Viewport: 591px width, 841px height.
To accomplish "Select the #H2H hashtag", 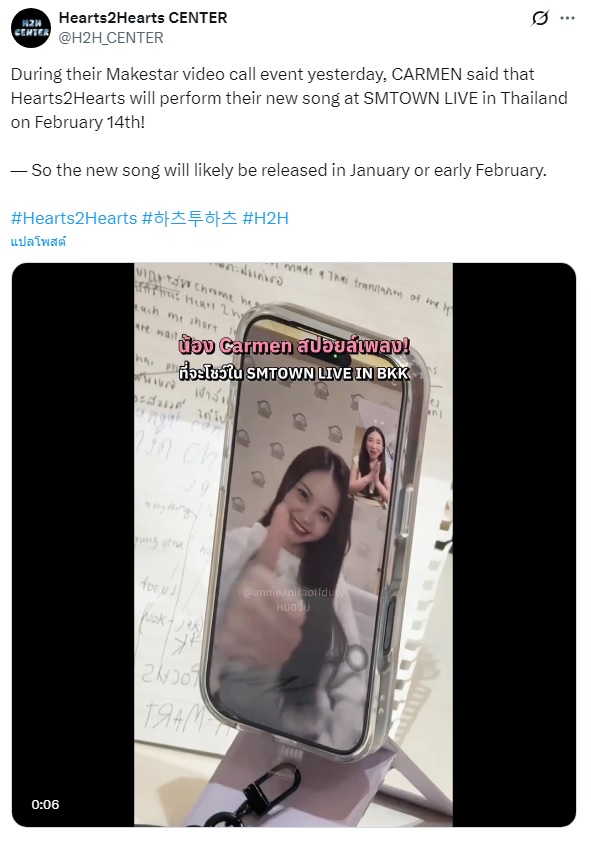I will 265,218.
